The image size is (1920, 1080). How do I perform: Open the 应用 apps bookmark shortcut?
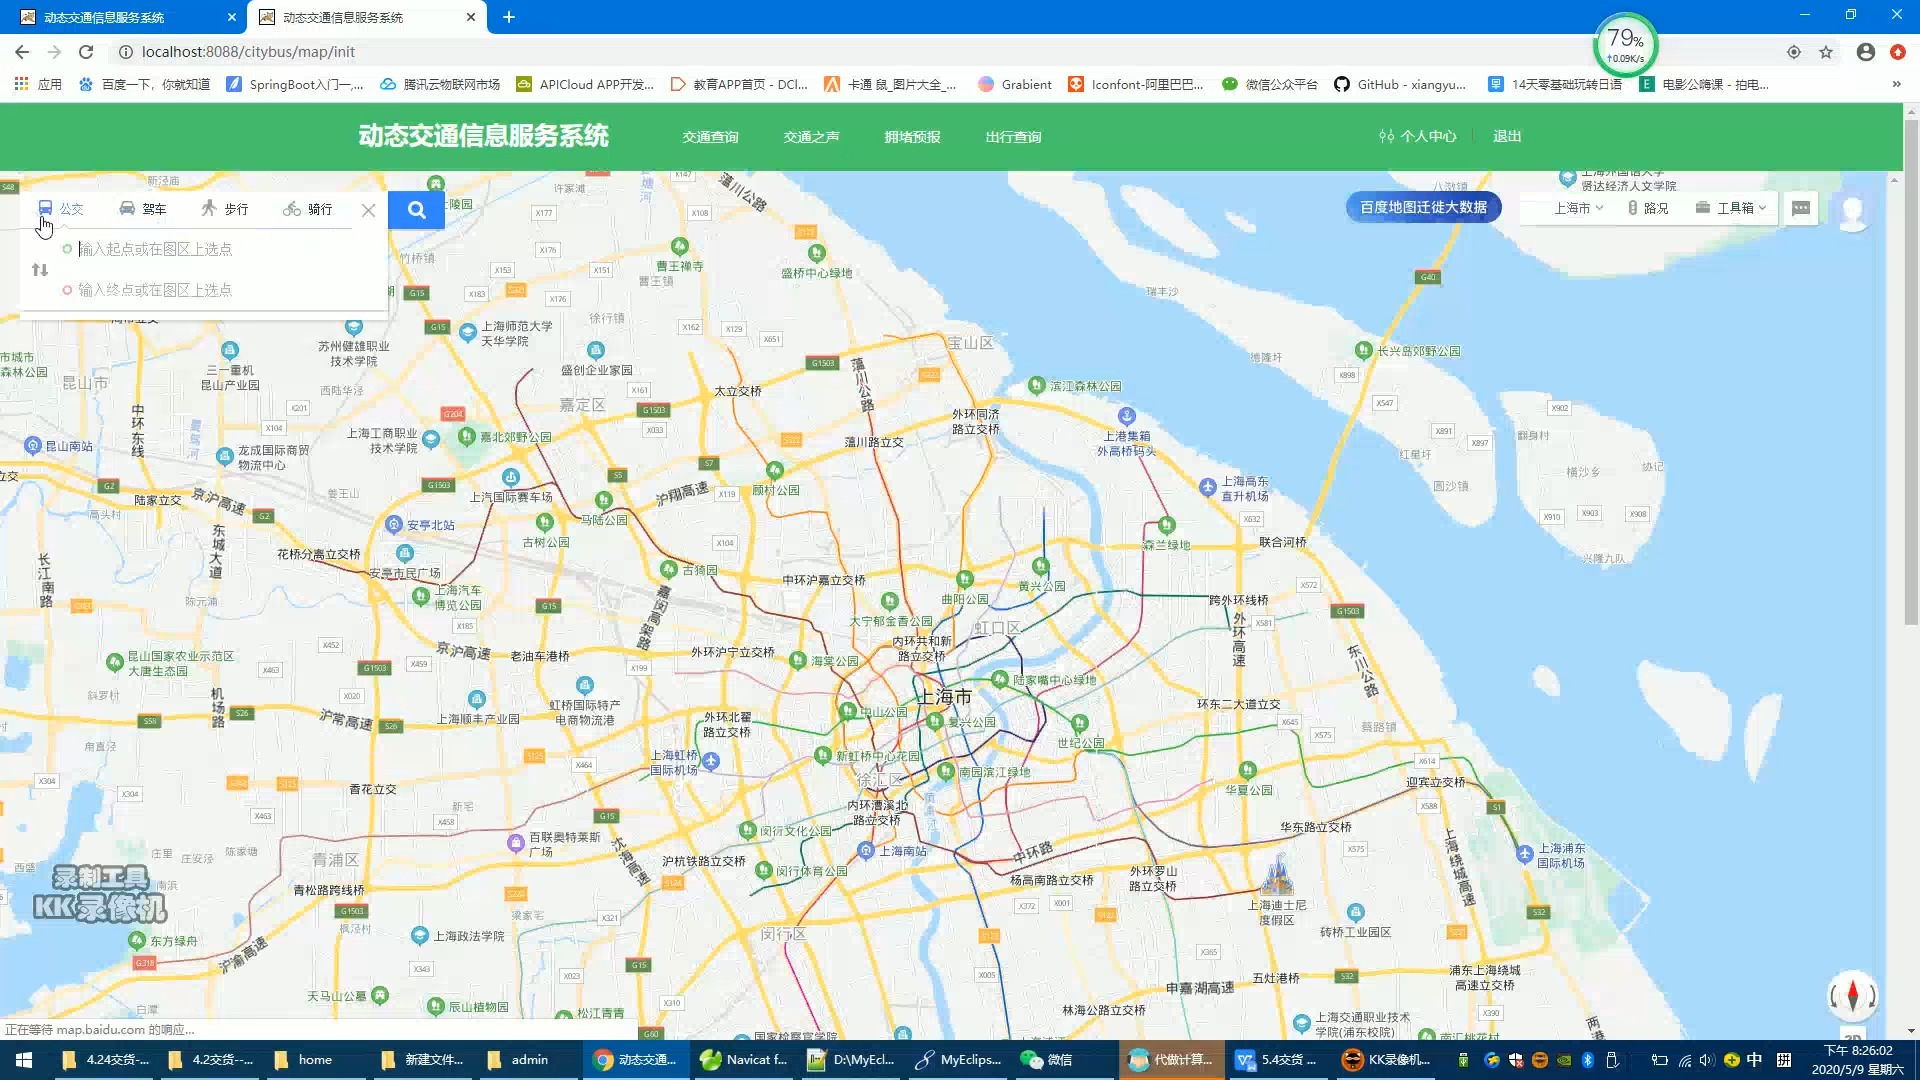tap(38, 84)
